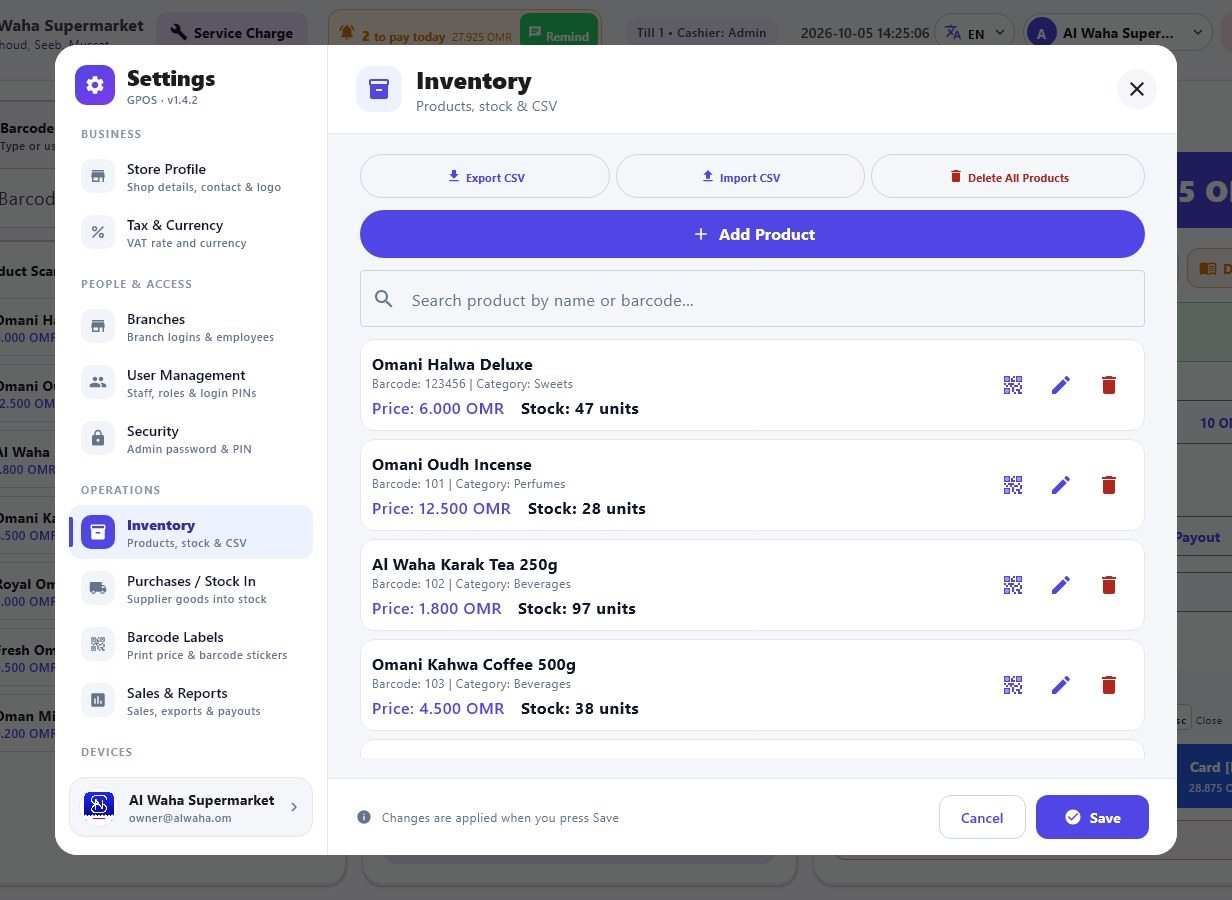Open Purchases / Stock In section
Screen dimensions: 1232x900
(x=191, y=589)
